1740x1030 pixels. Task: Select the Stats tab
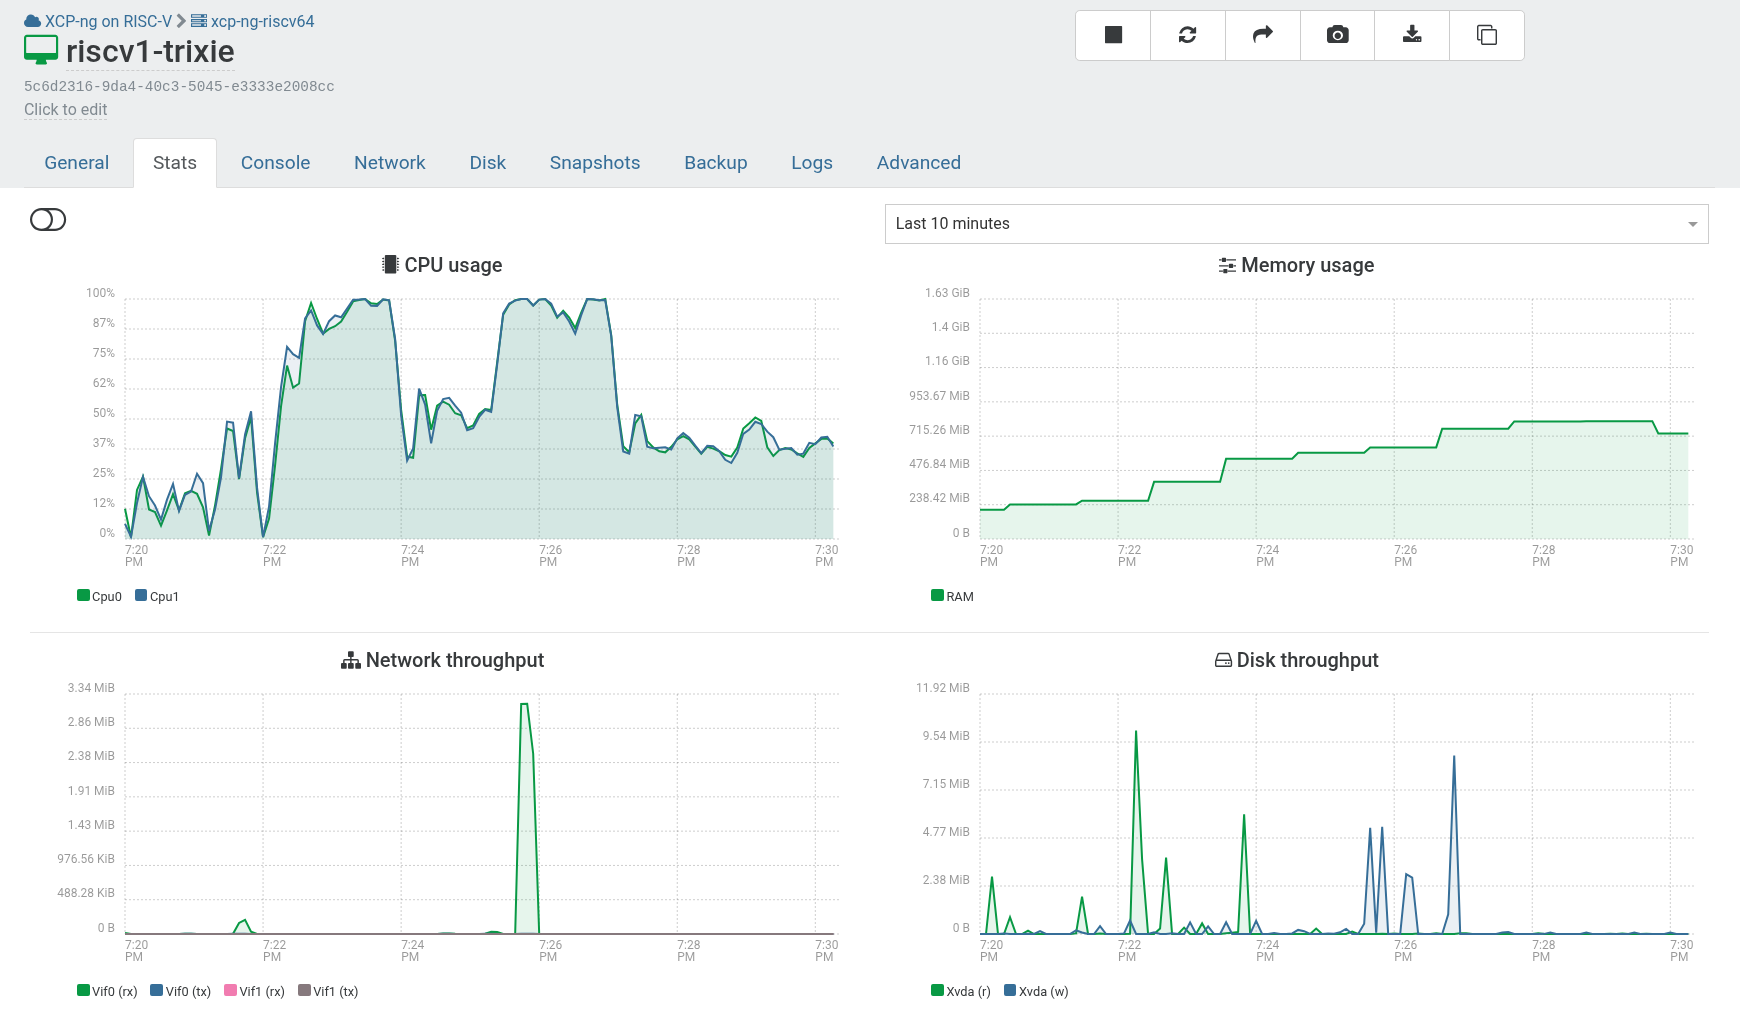point(175,163)
